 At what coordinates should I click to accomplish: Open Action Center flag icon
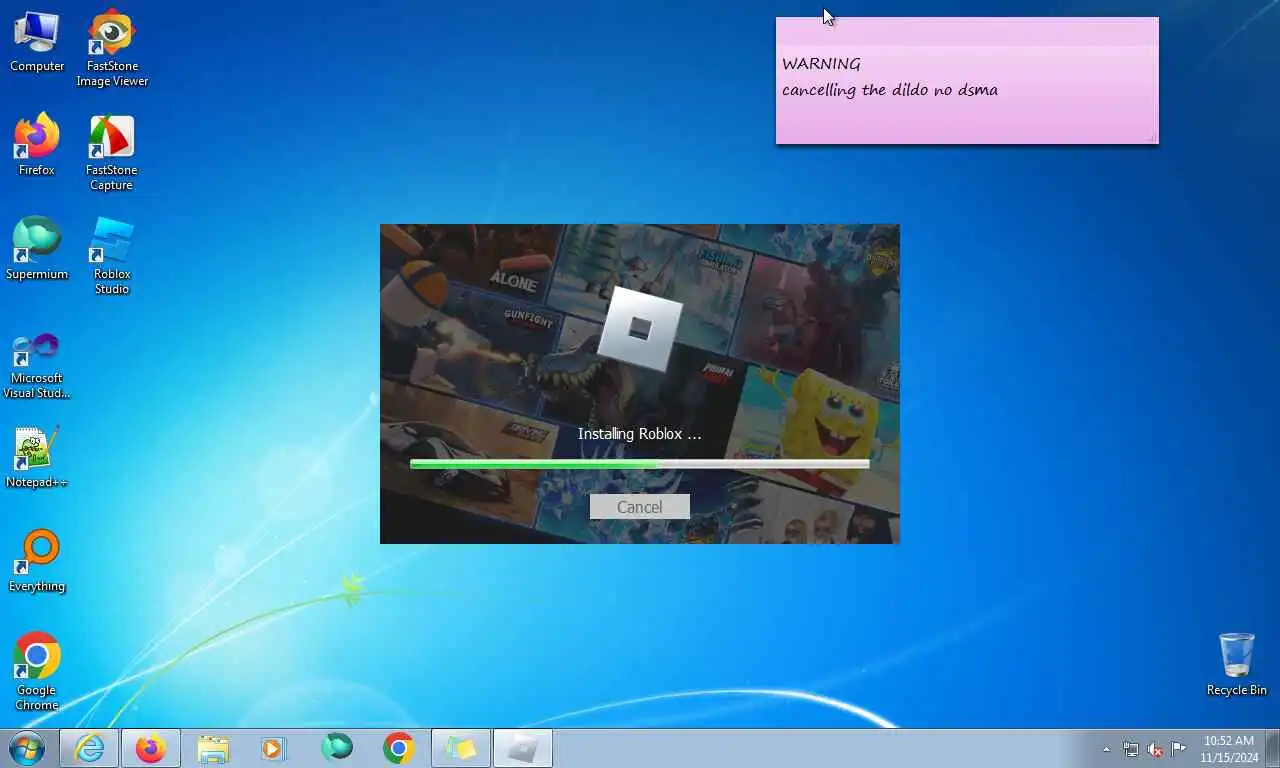click(x=1179, y=749)
